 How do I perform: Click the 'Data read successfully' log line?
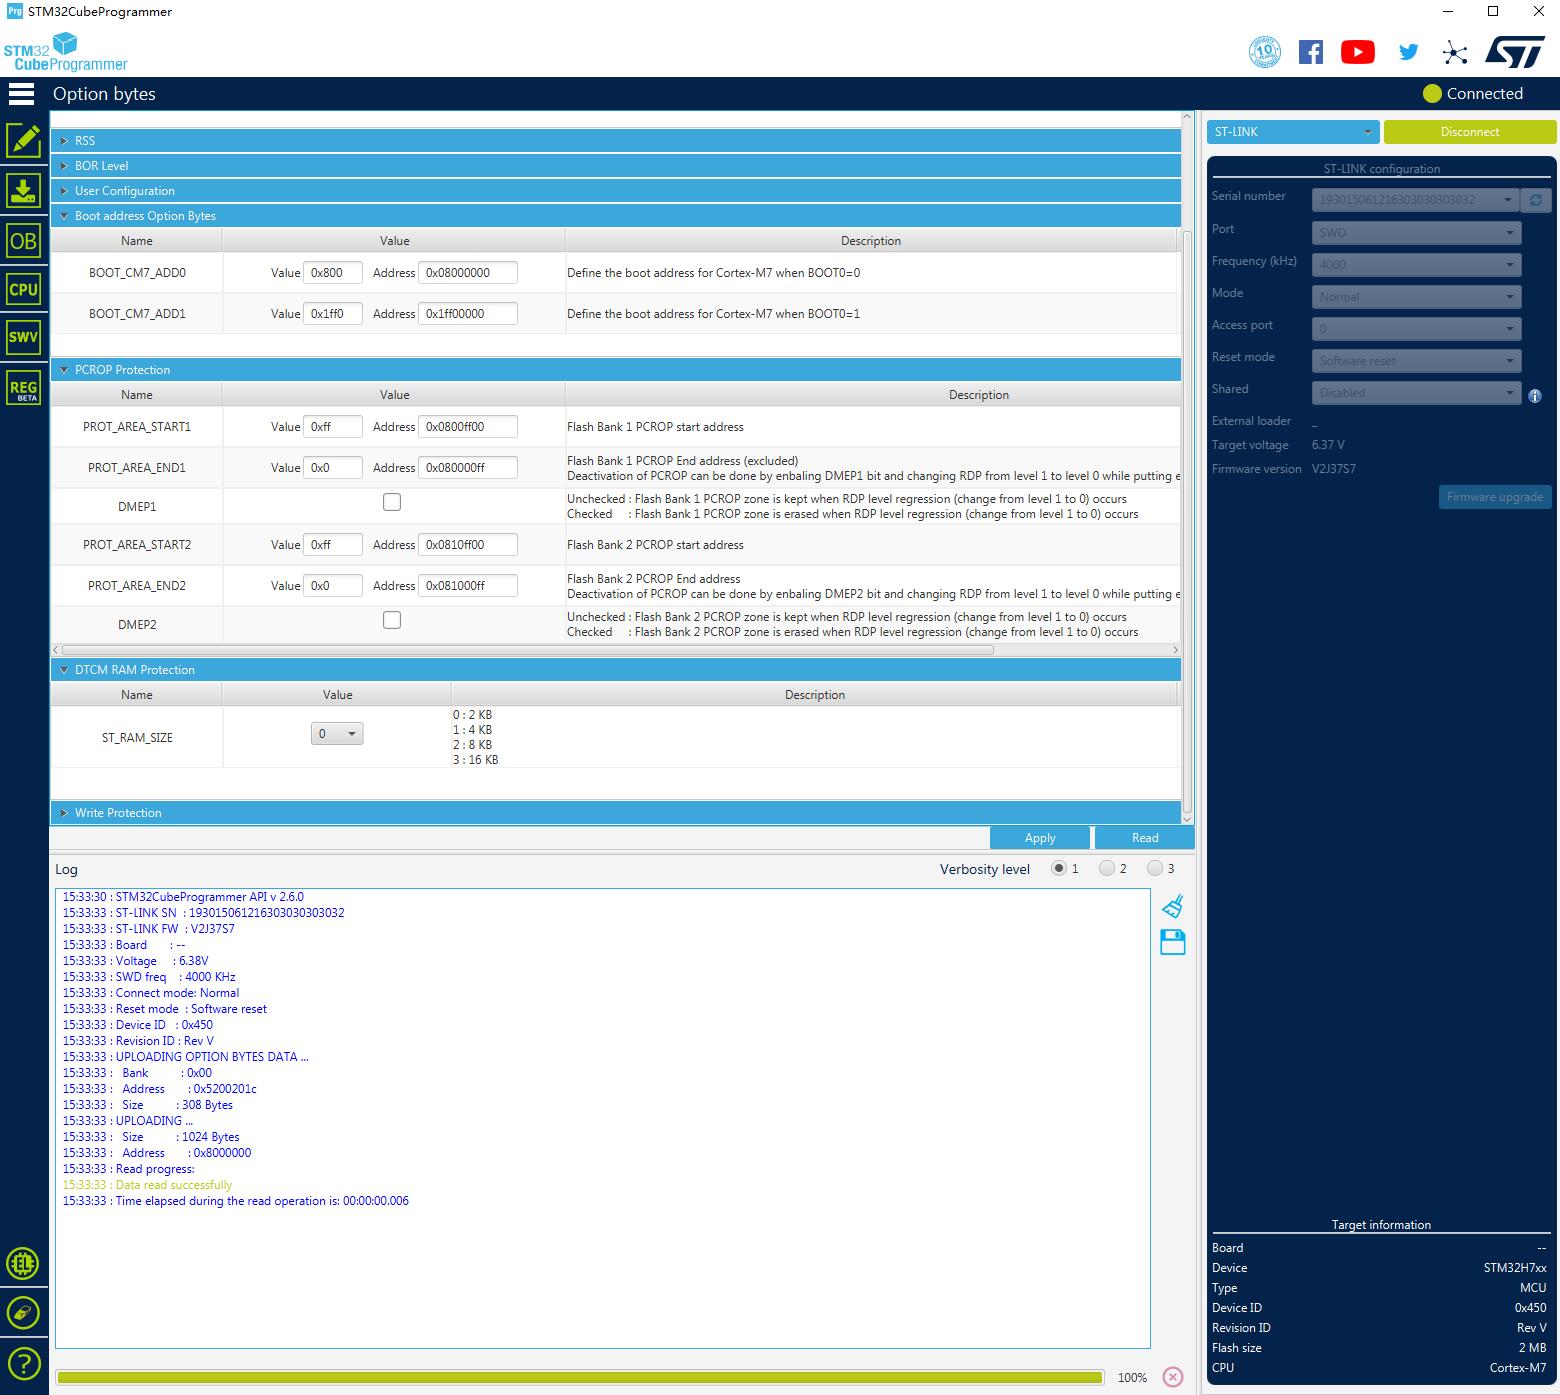coord(147,1185)
